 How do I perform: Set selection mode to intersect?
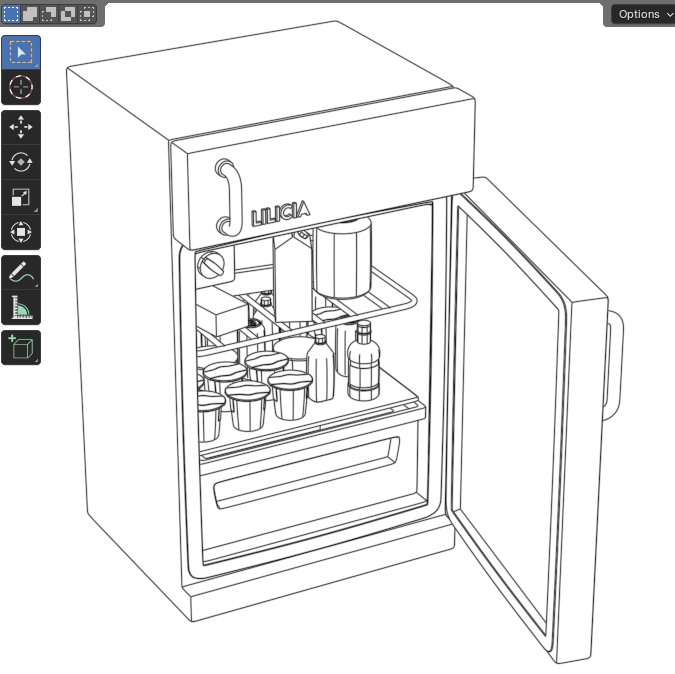tap(87, 14)
